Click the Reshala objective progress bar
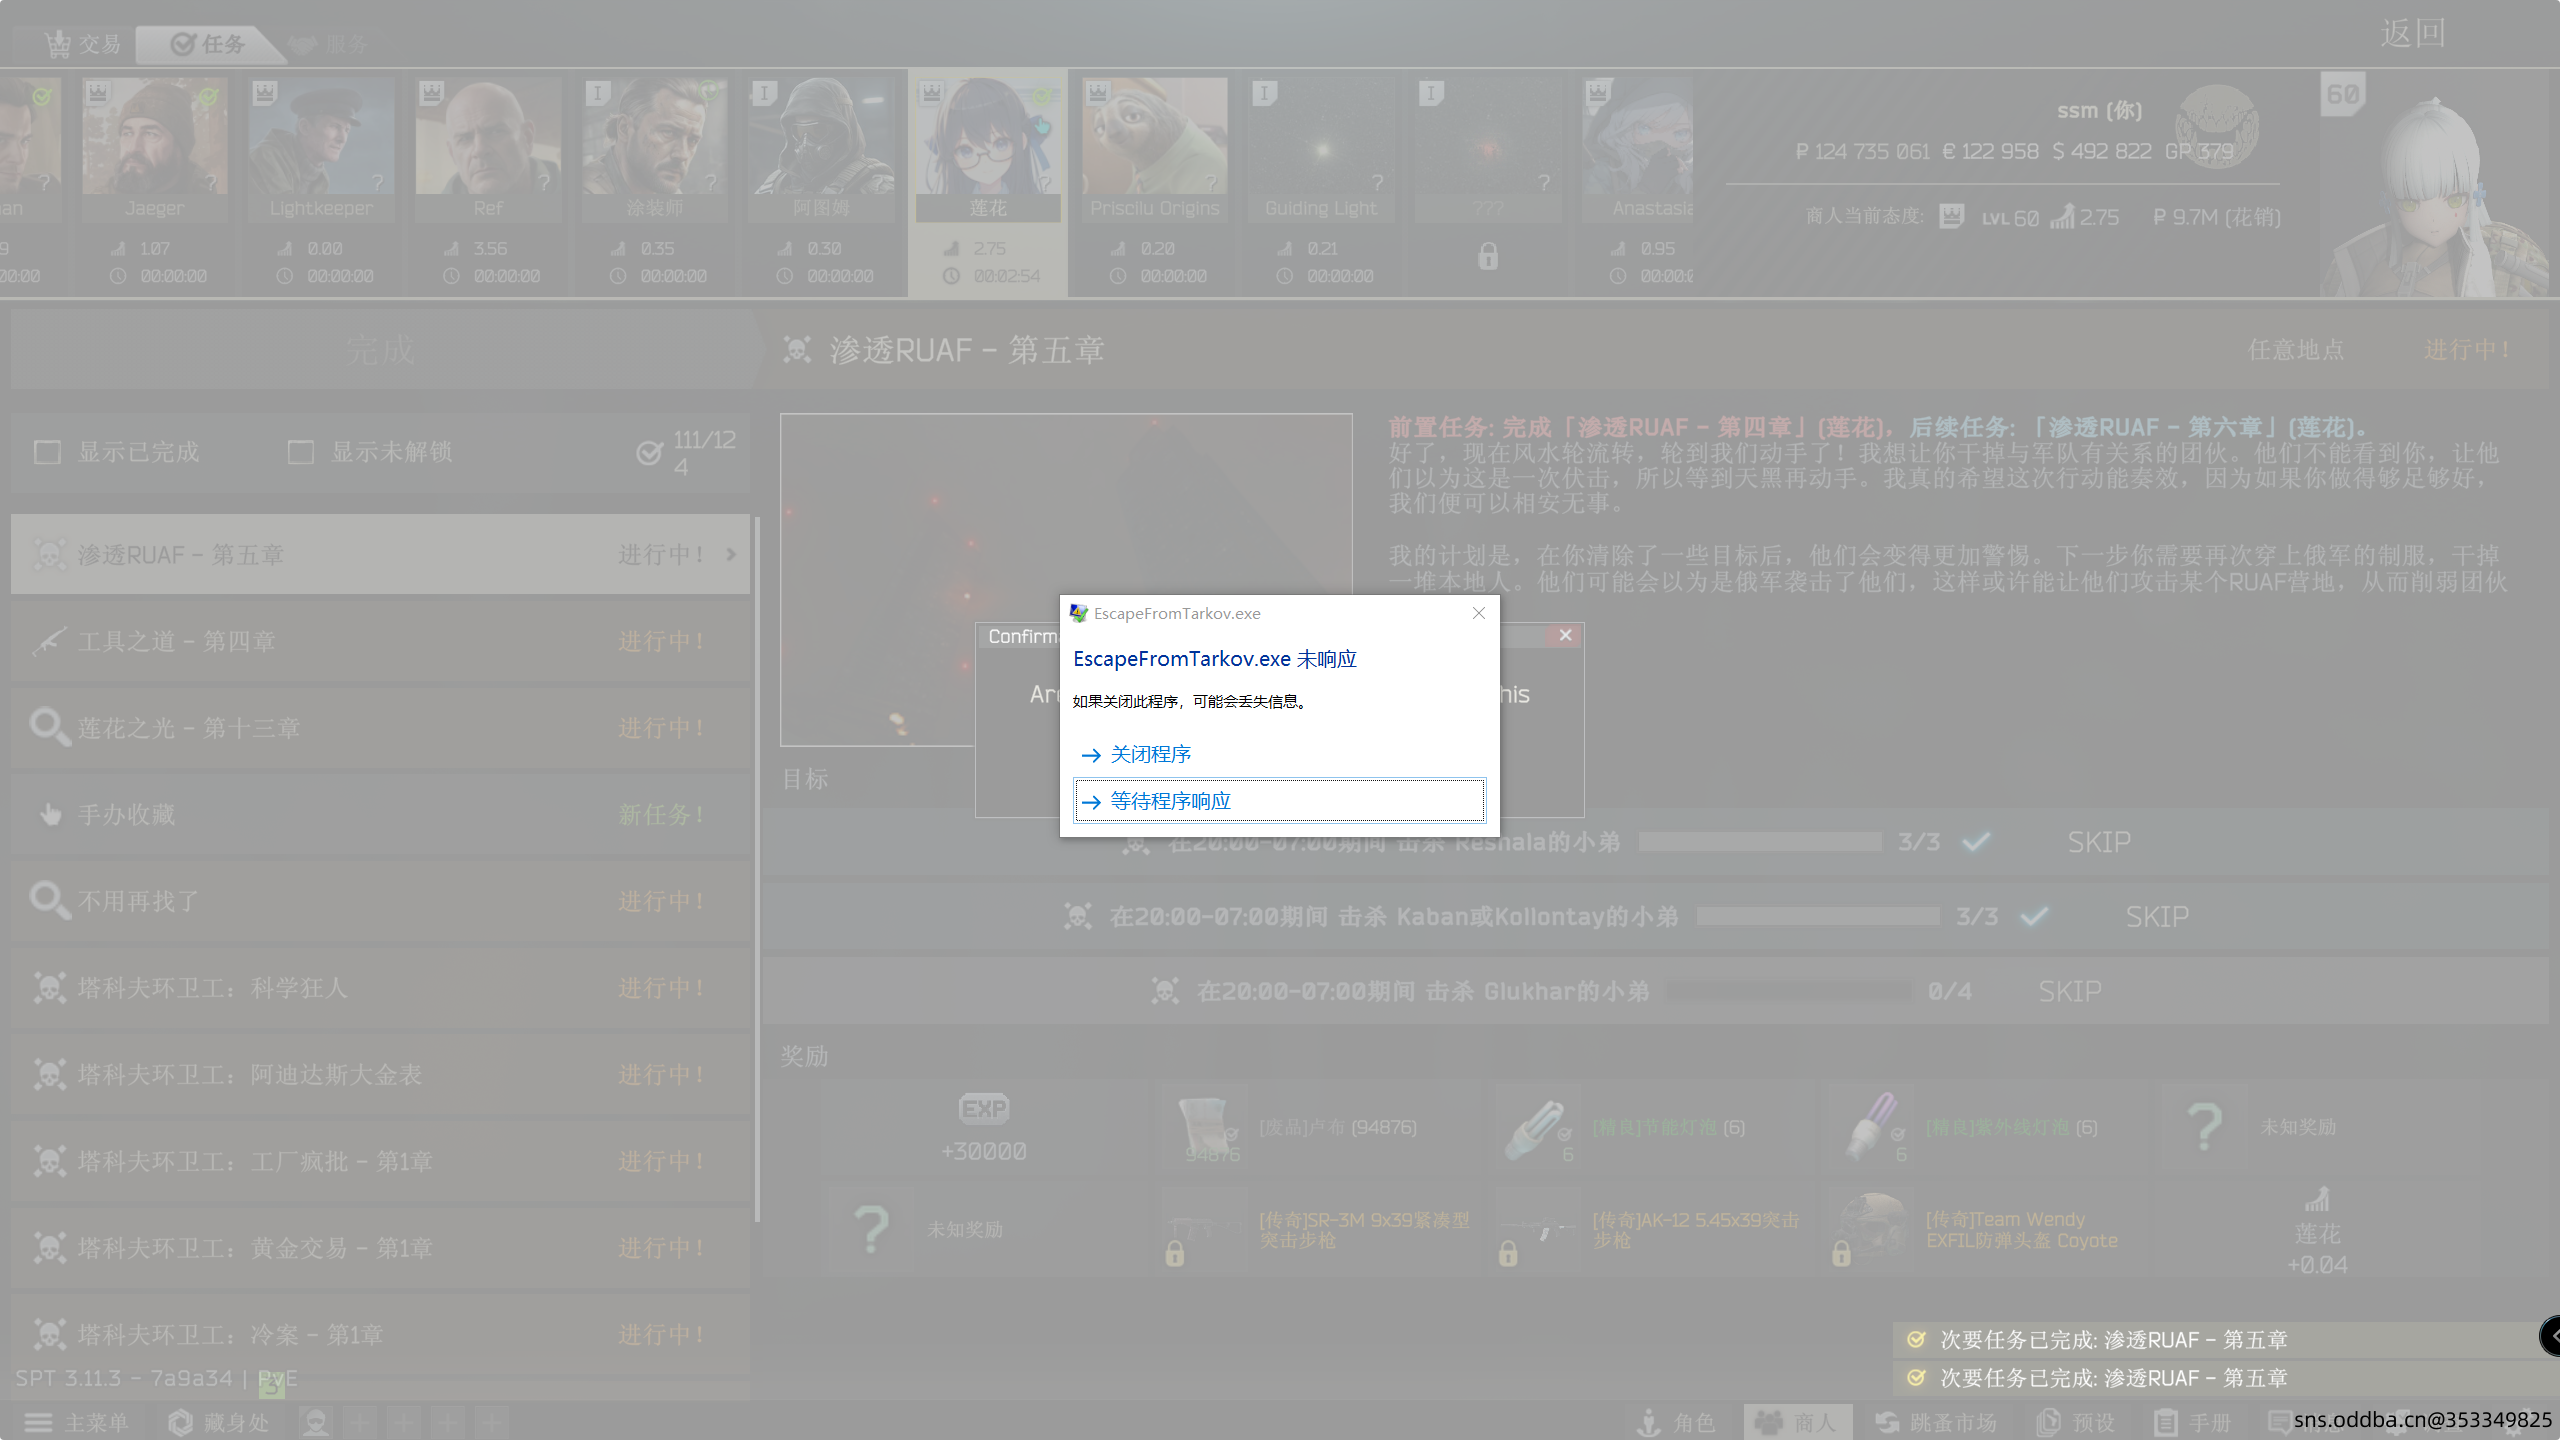 1760,842
